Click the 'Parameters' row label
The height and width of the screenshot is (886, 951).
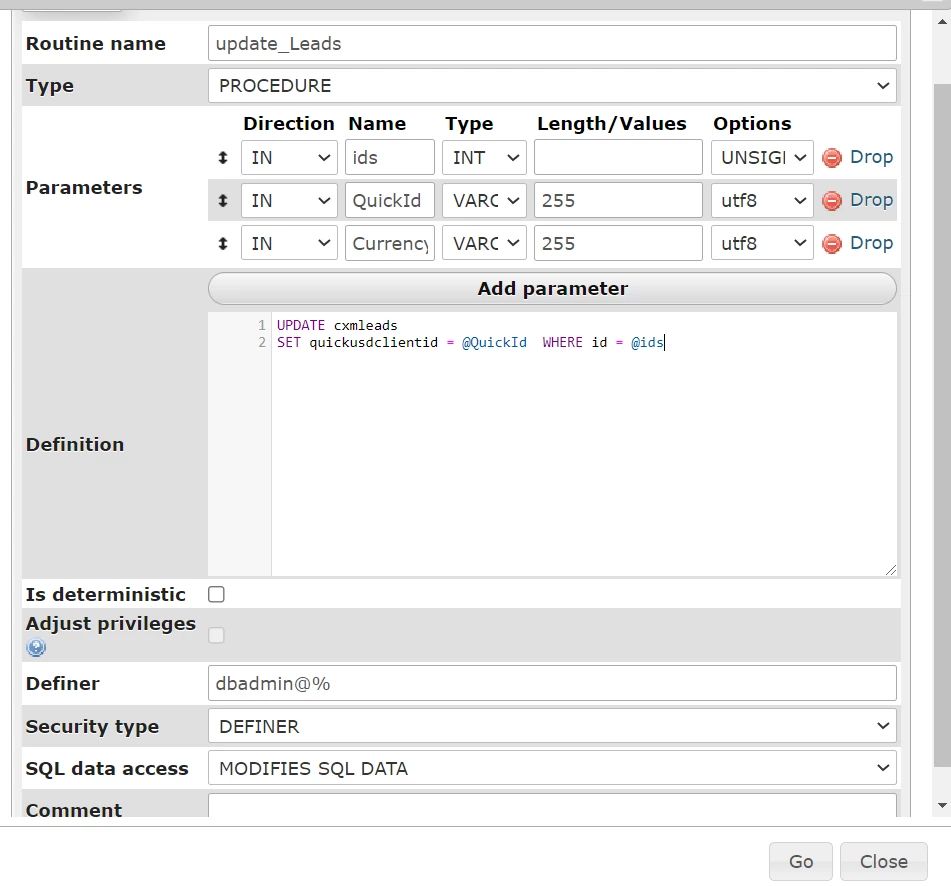point(84,187)
